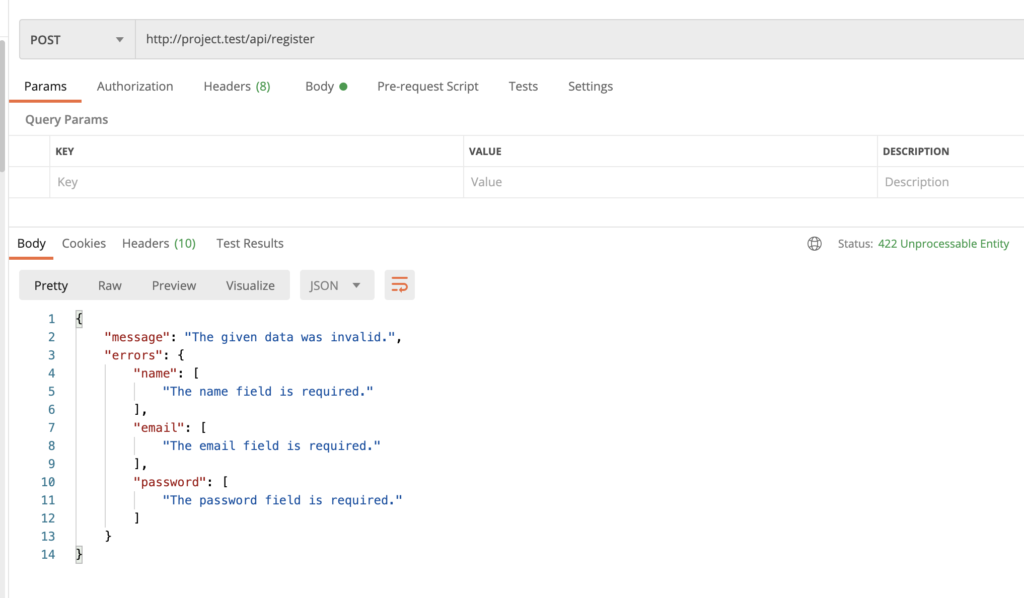Click the Key input in Query Params
Screen dimensions: 1024x598
[255, 183]
